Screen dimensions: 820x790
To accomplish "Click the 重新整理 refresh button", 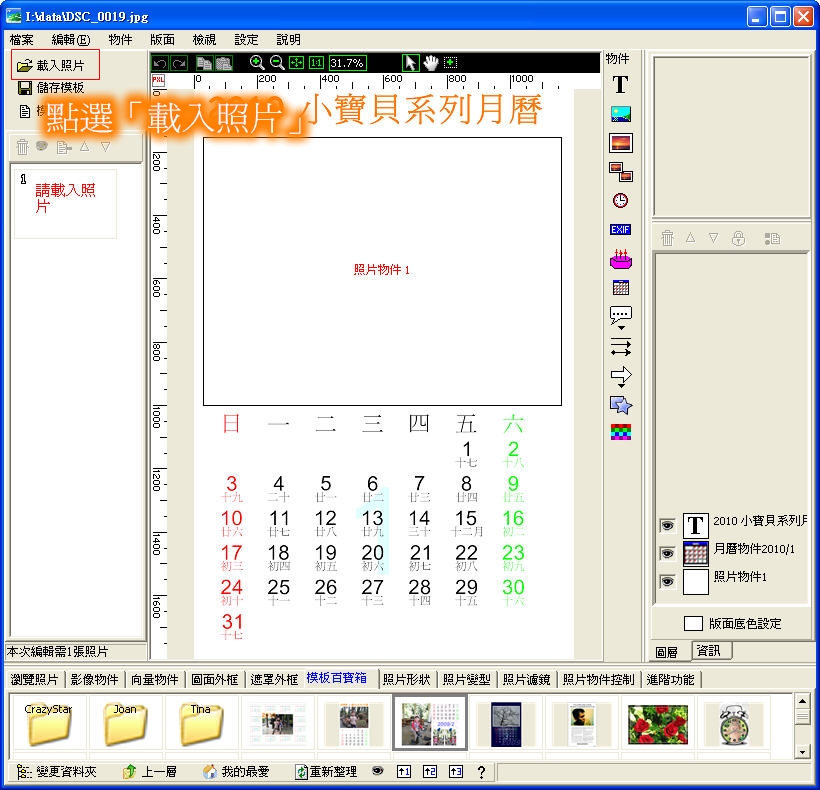I will click(x=326, y=772).
